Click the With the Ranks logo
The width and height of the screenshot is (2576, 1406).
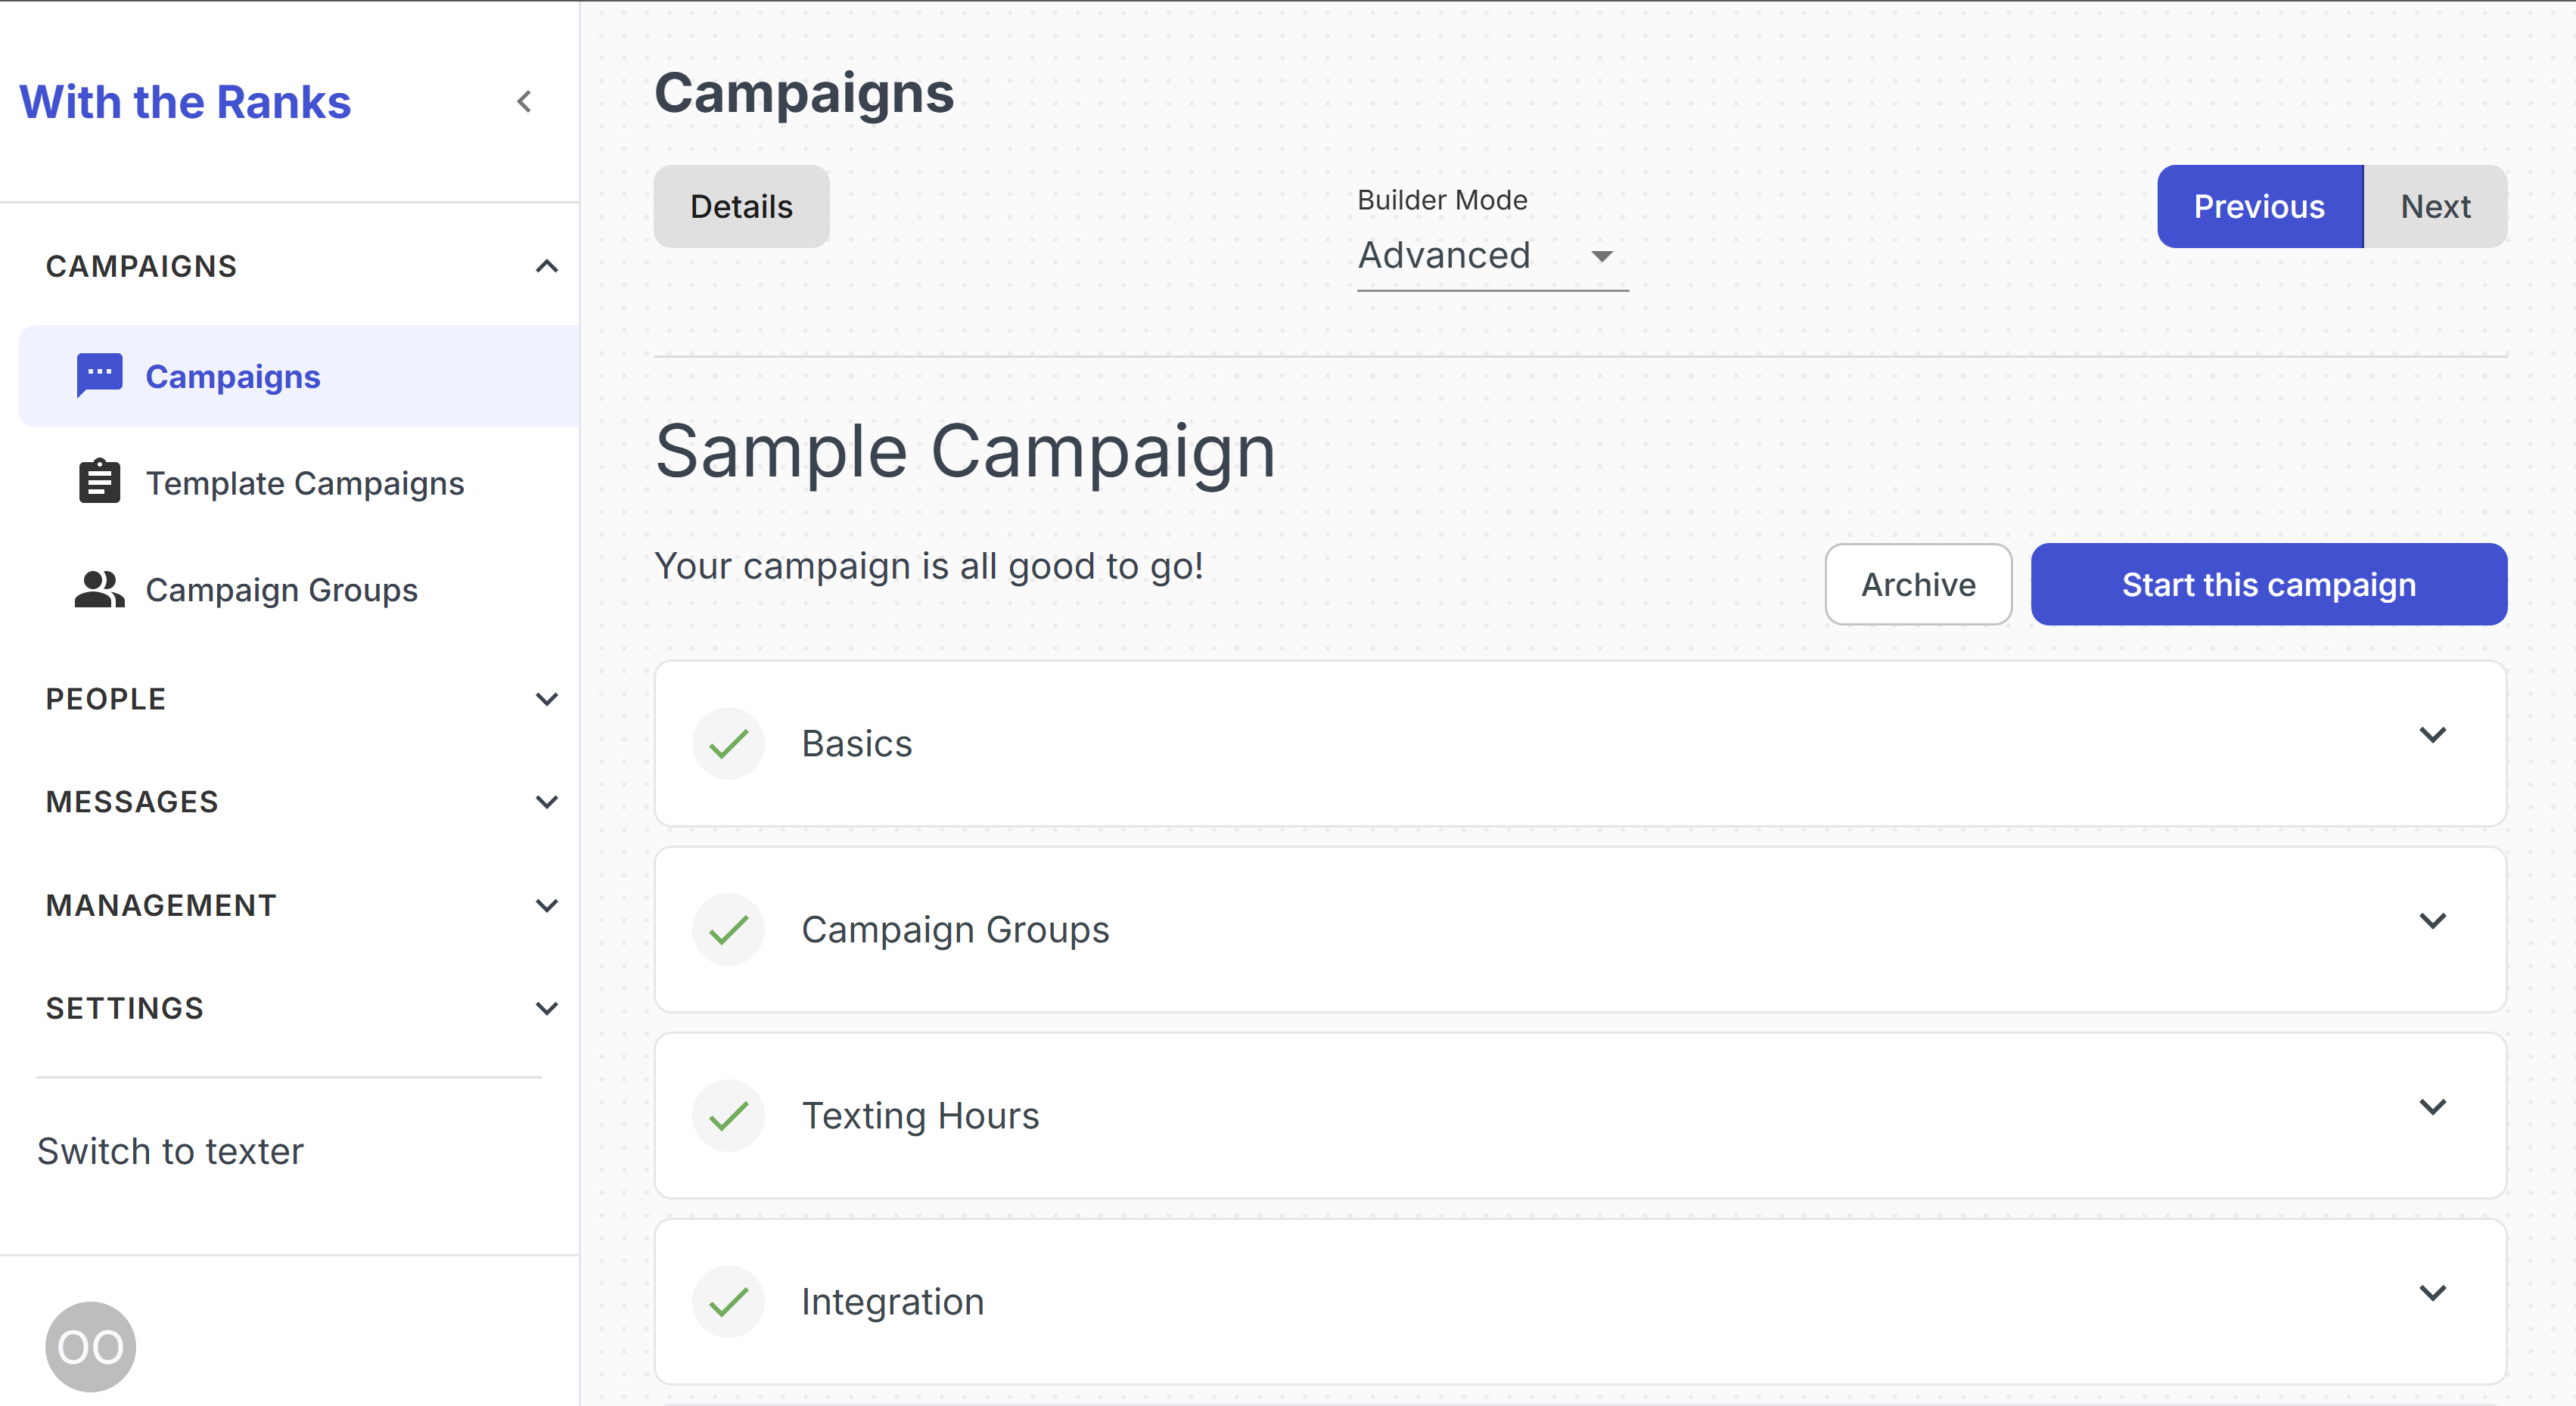click(184, 101)
